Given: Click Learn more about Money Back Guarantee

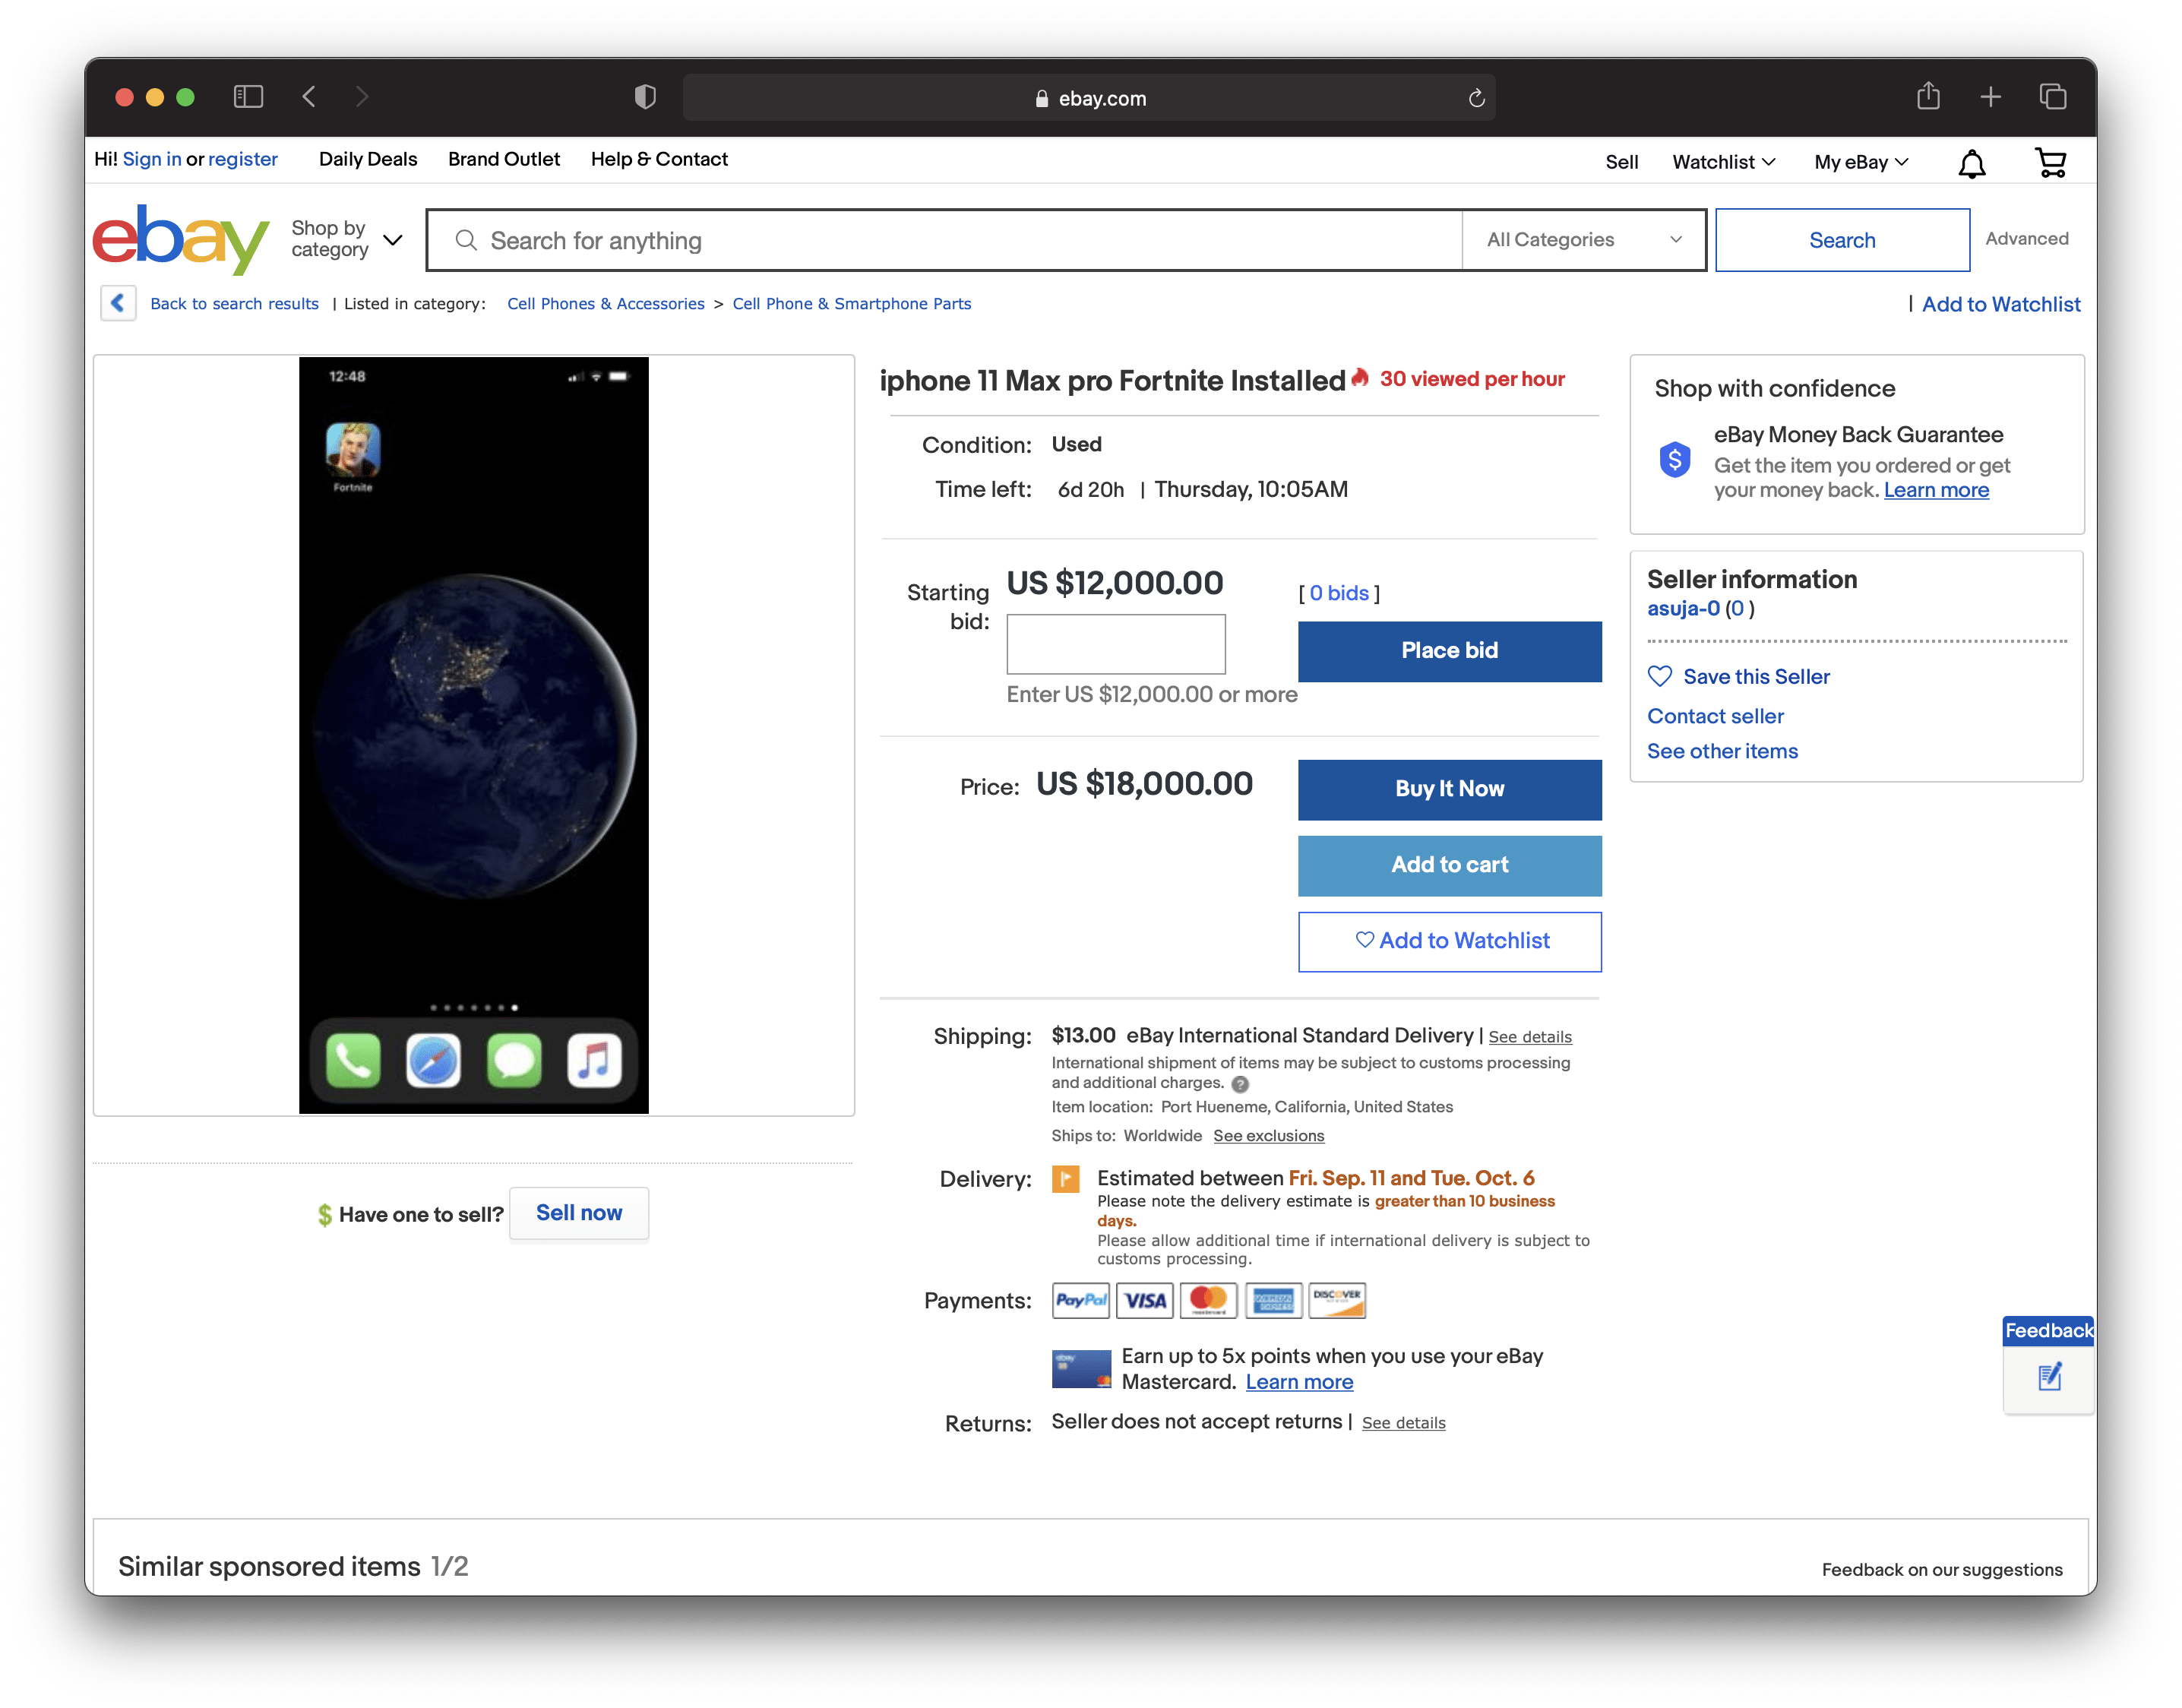Looking at the screenshot, I should pos(1936,490).
